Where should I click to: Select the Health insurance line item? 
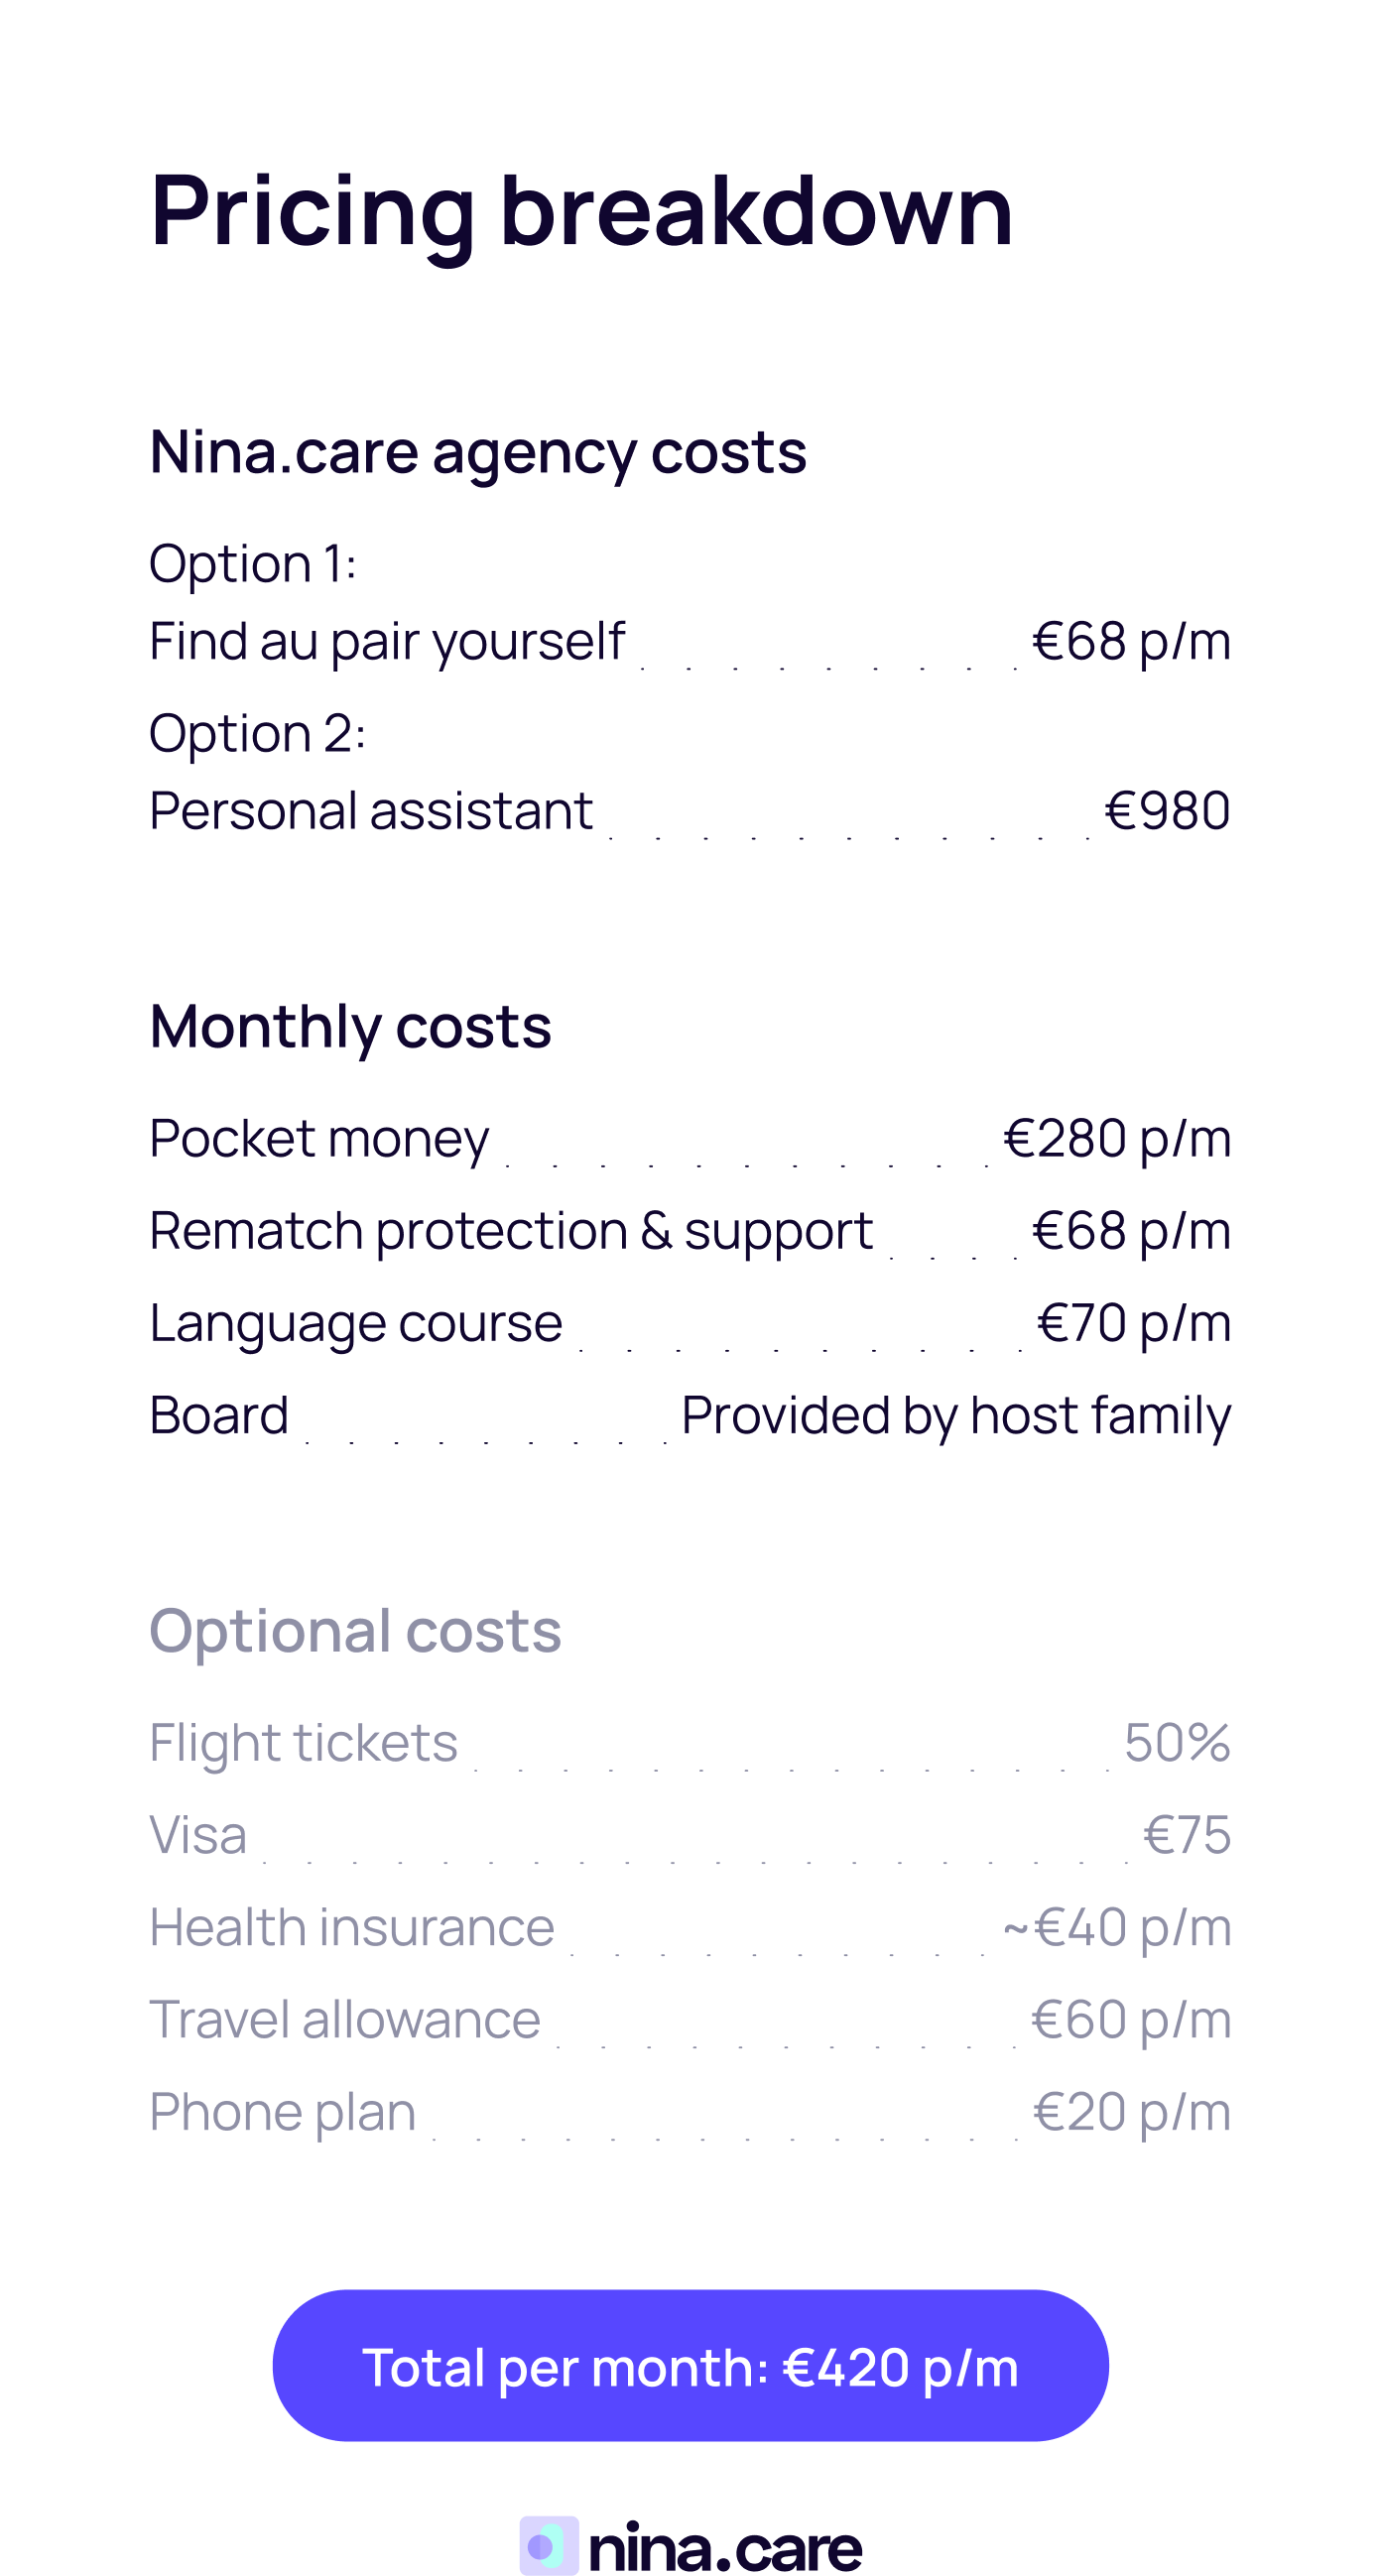[351, 1927]
